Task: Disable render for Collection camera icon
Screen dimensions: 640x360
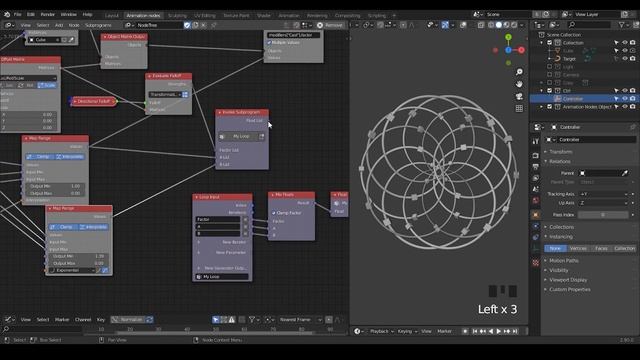Action: [x=633, y=43]
